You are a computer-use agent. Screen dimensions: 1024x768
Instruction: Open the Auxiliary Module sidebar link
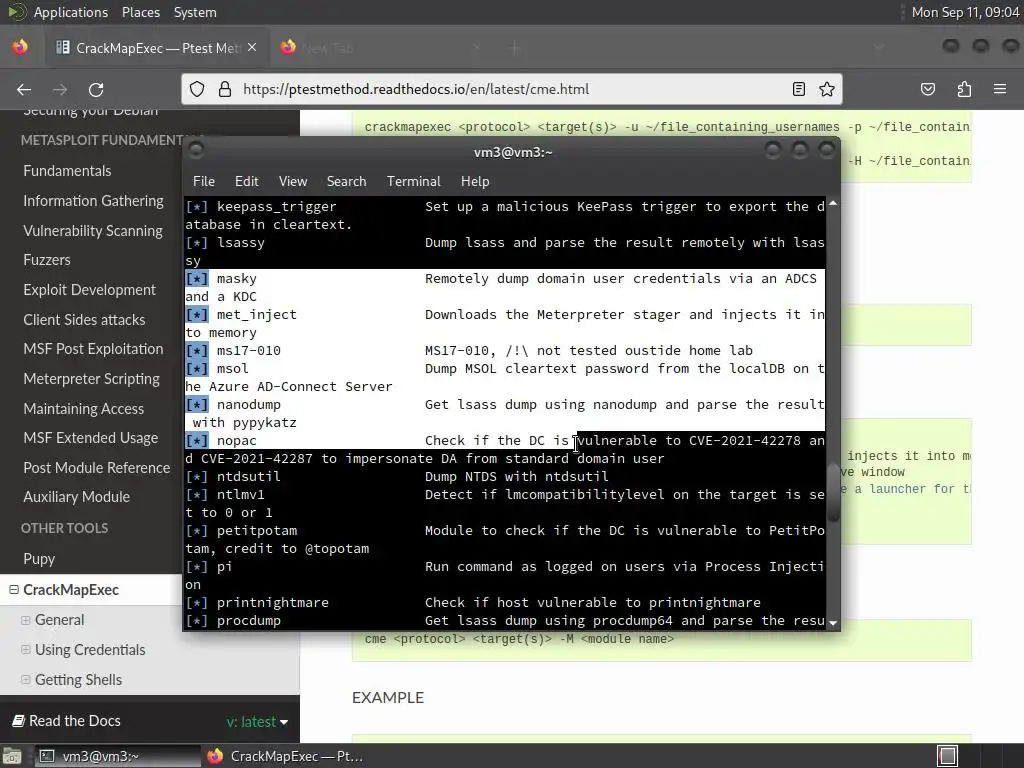click(76, 497)
